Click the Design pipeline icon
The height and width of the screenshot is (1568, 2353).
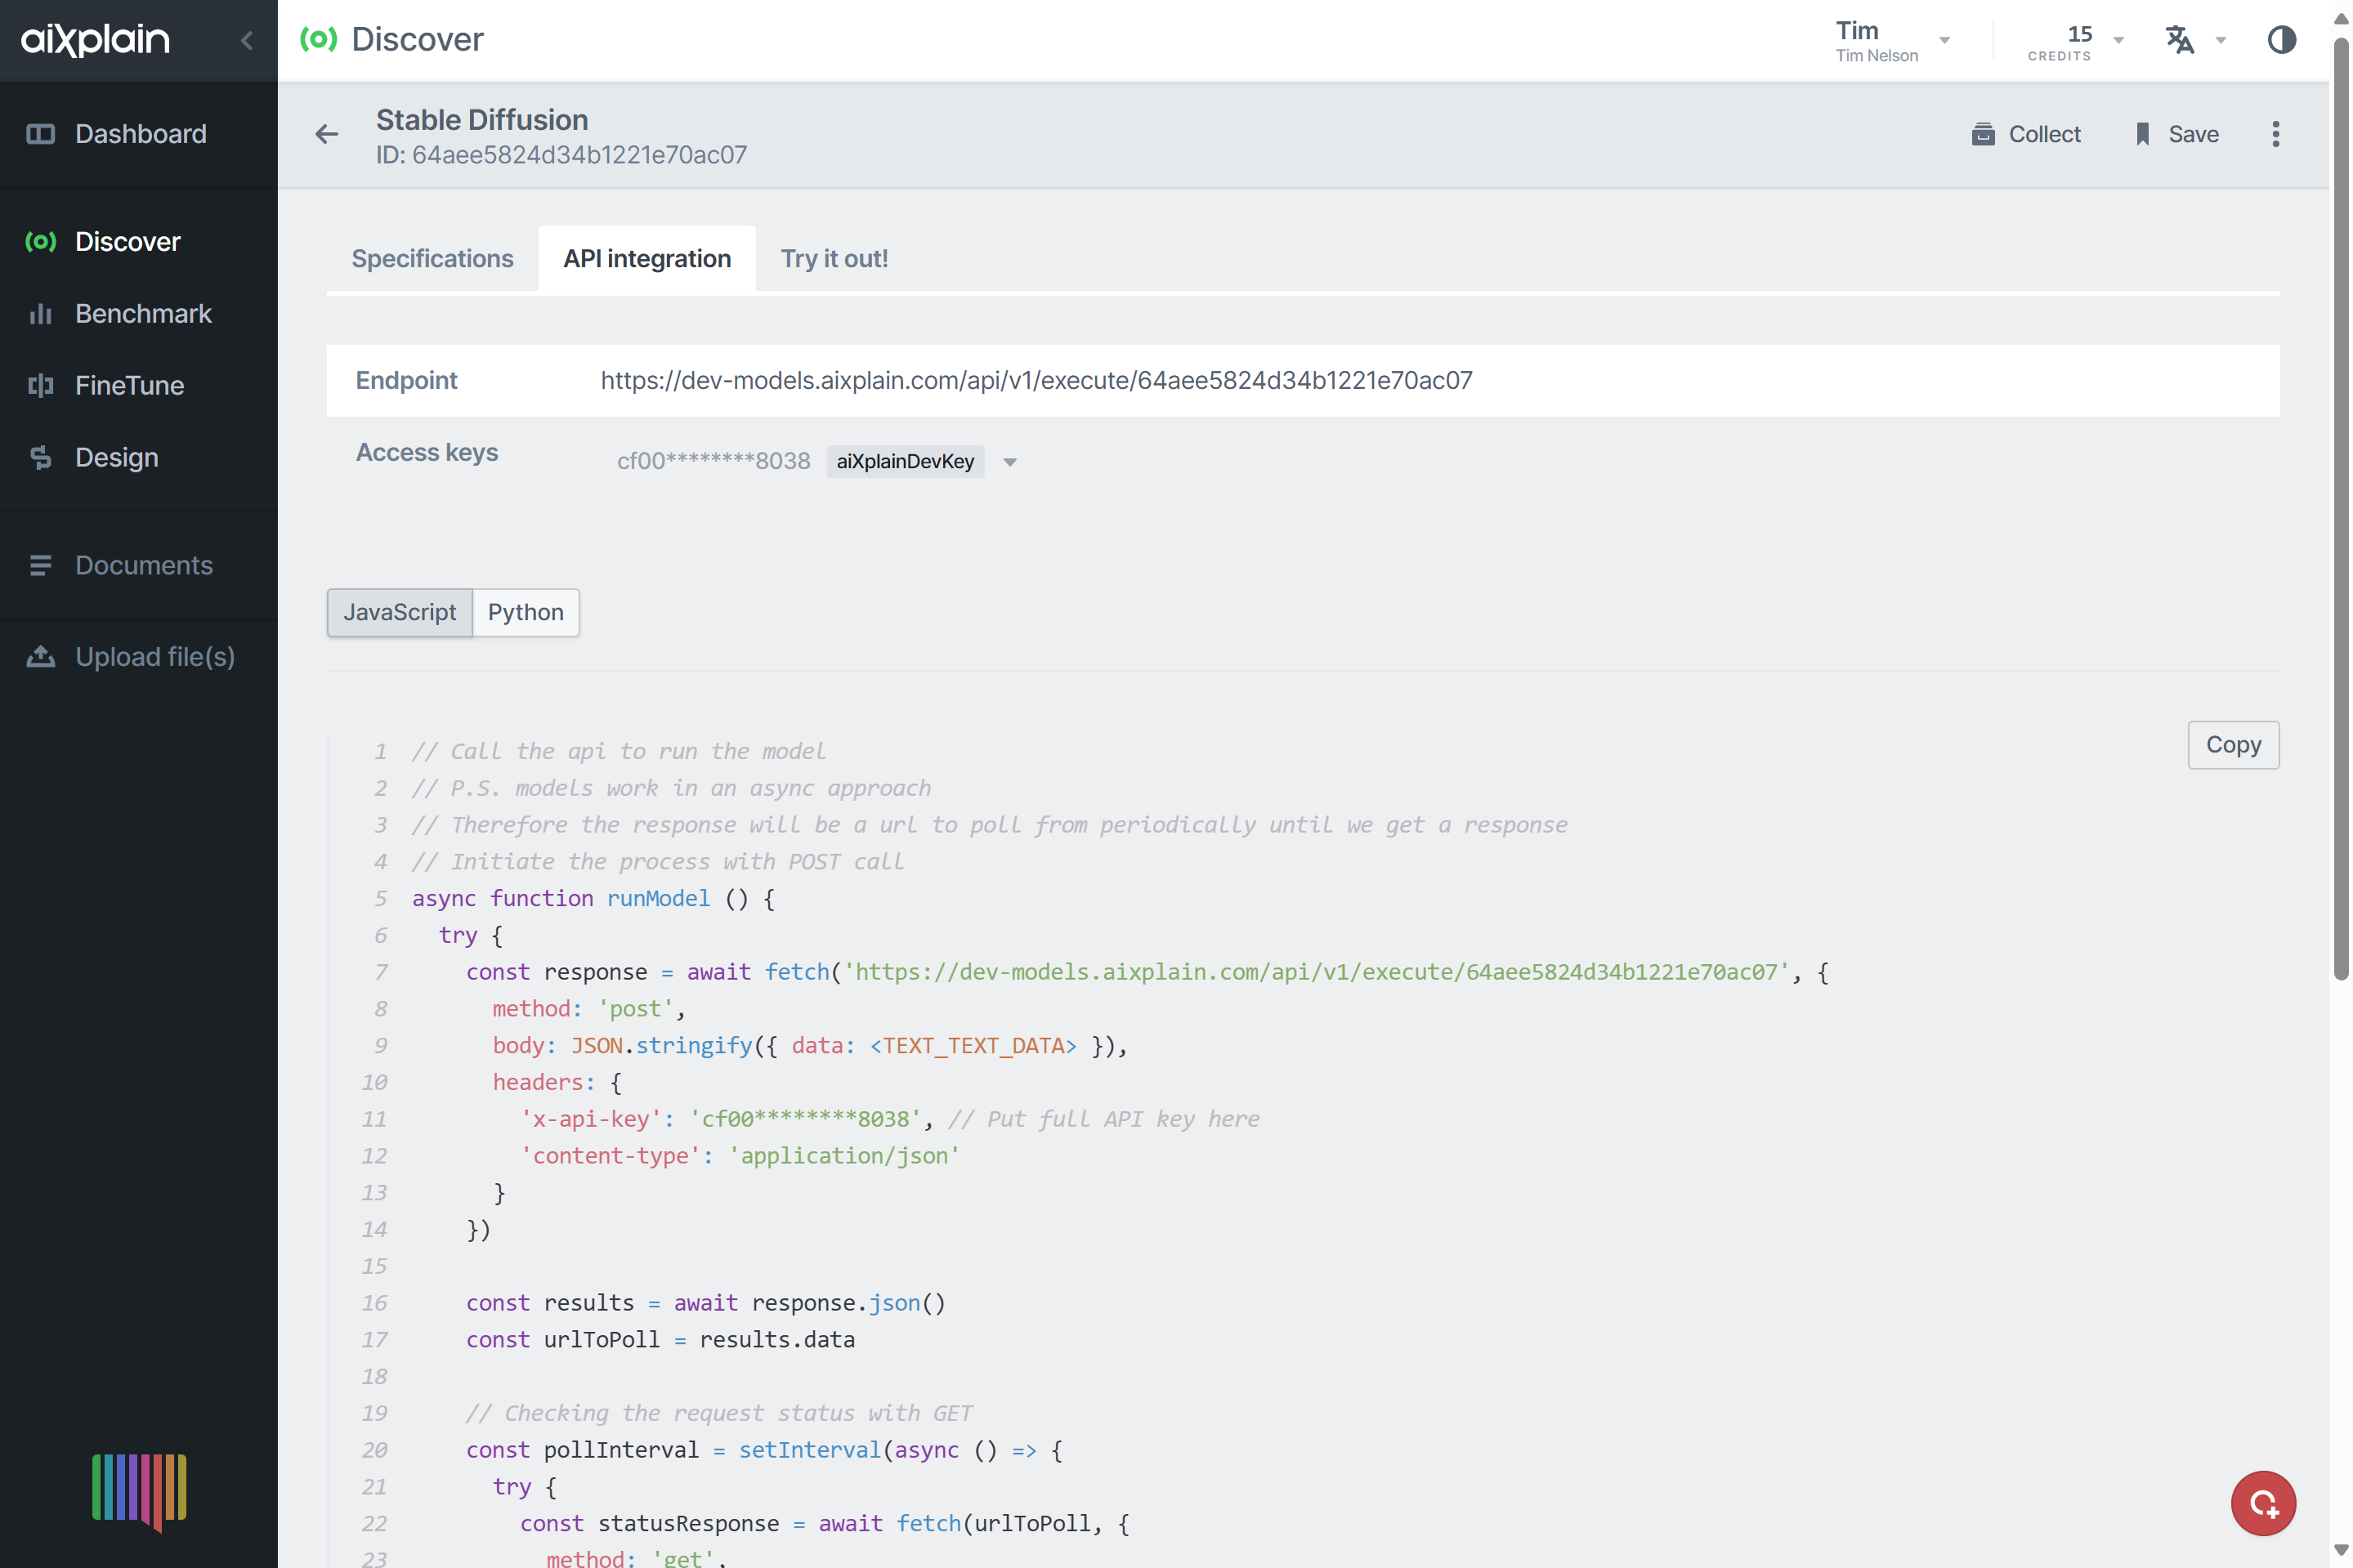click(x=40, y=458)
